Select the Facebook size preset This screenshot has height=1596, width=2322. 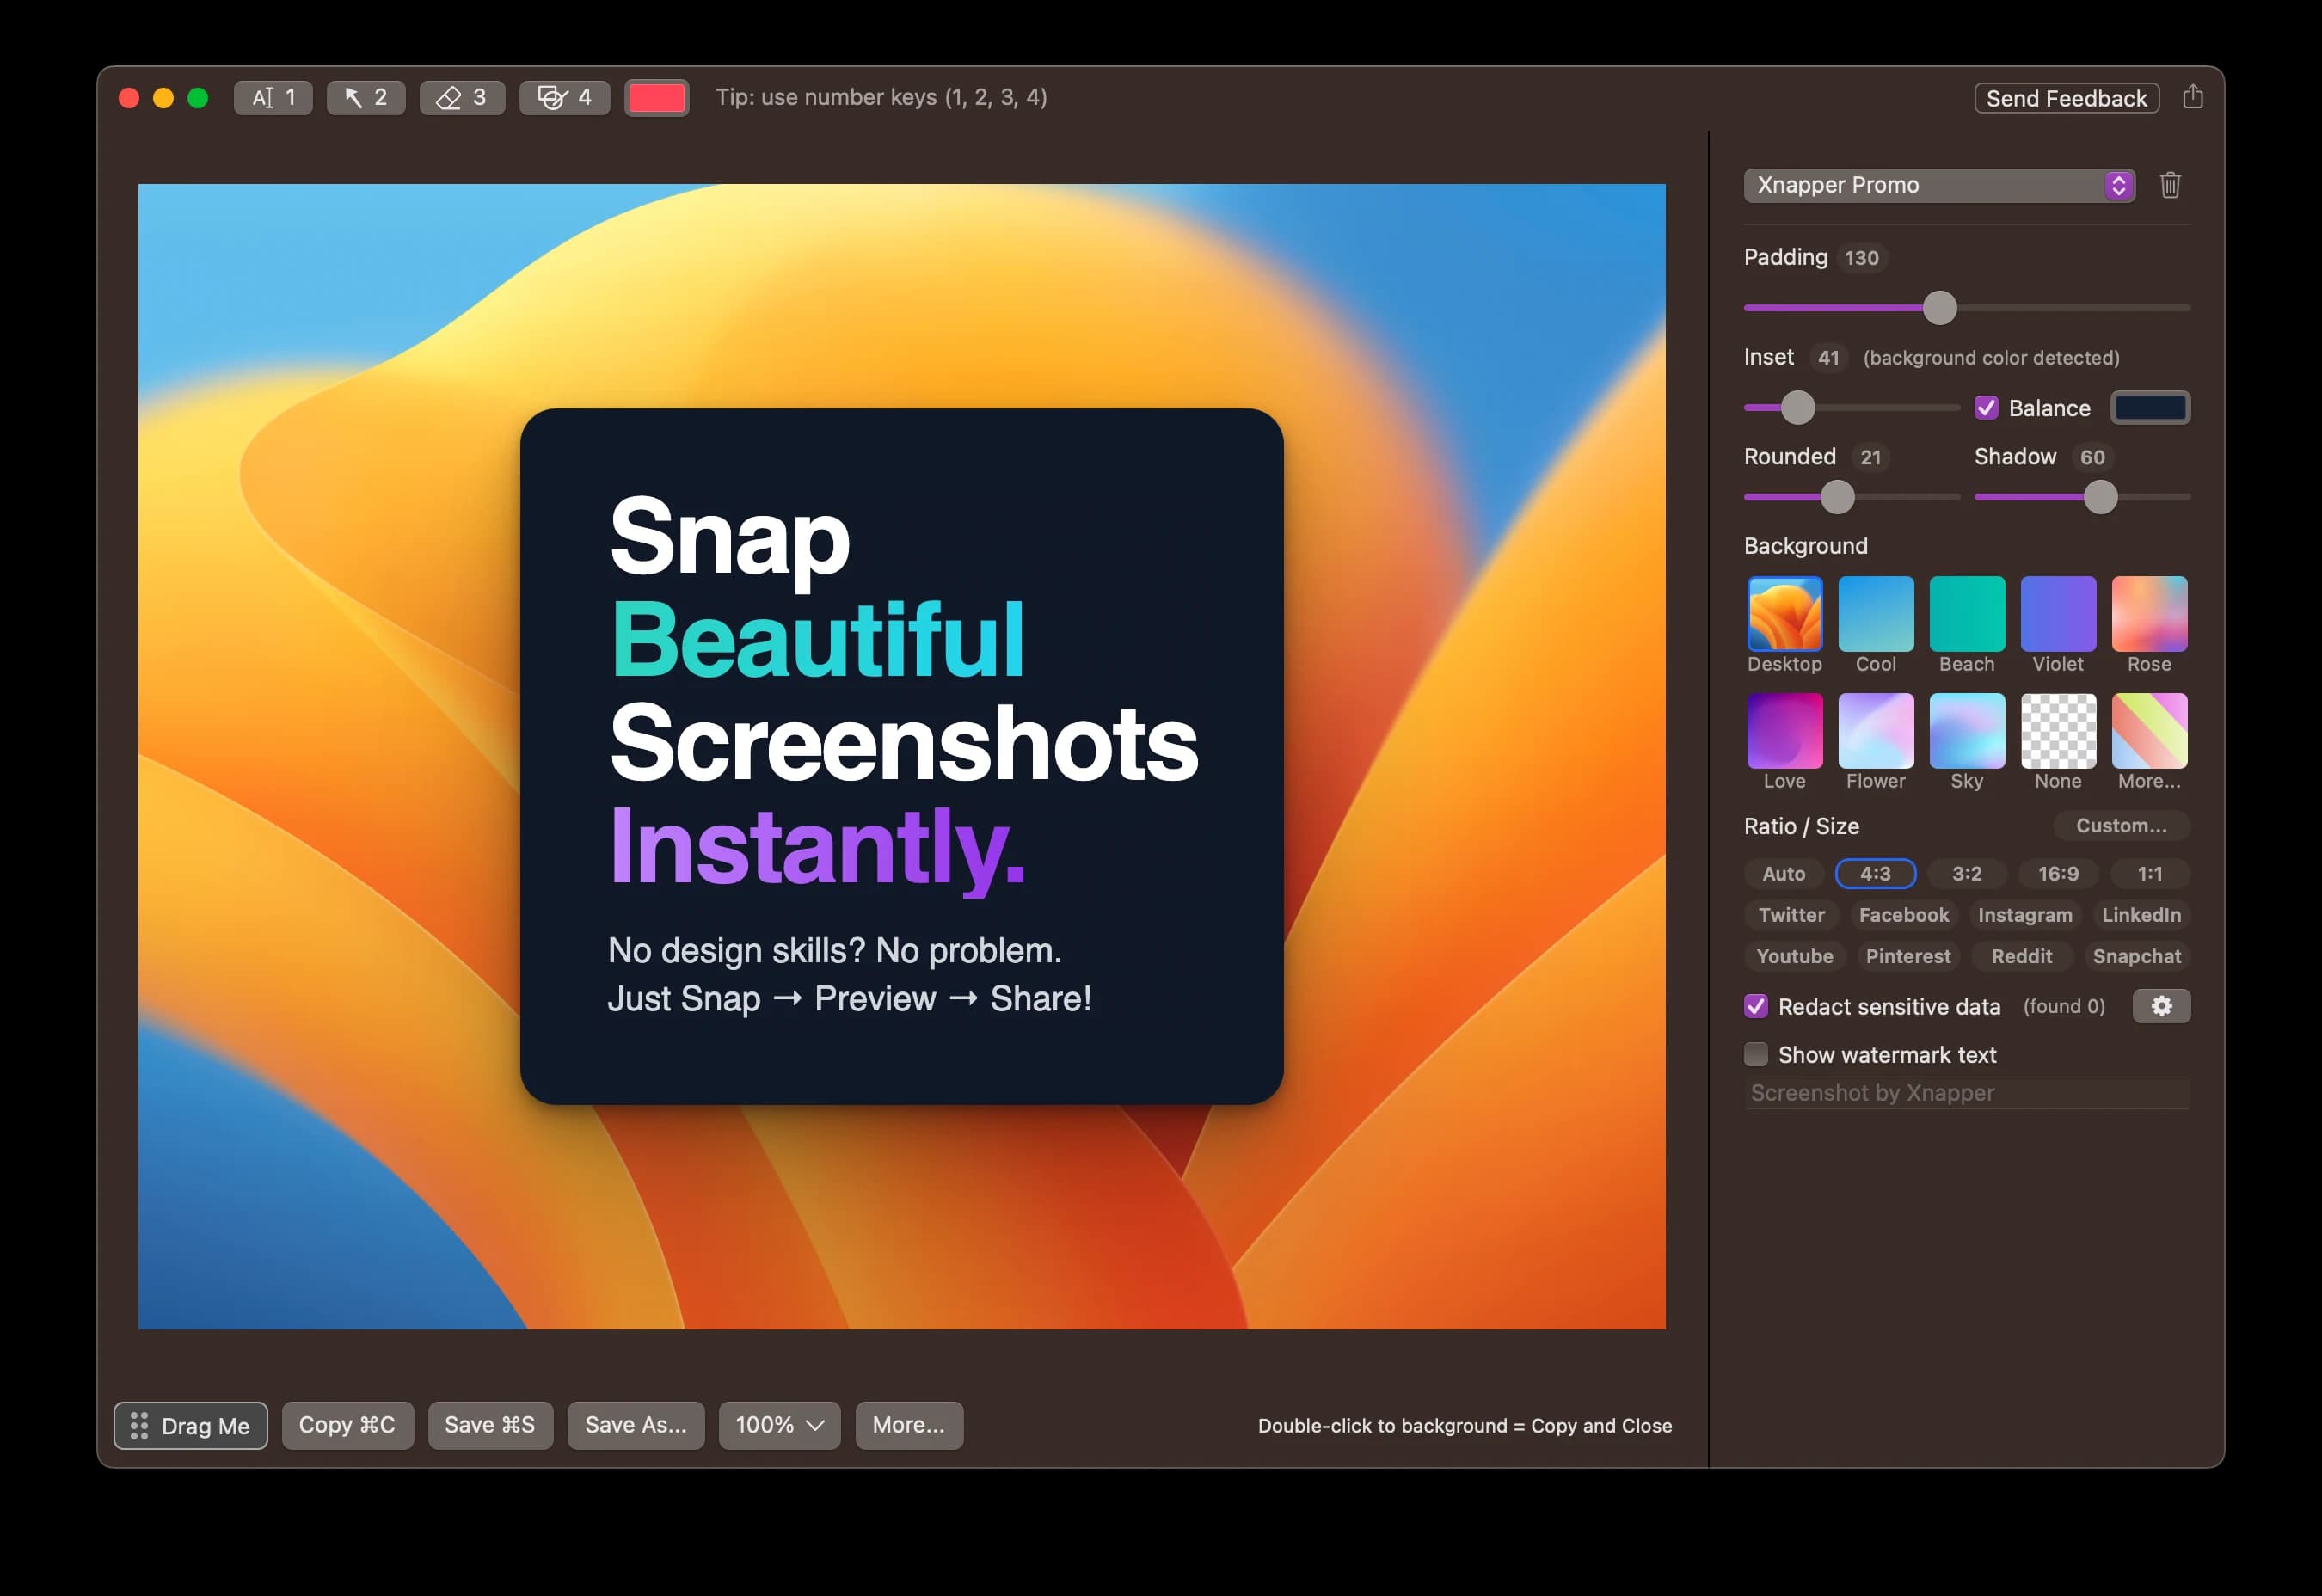click(x=1903, y=915)
